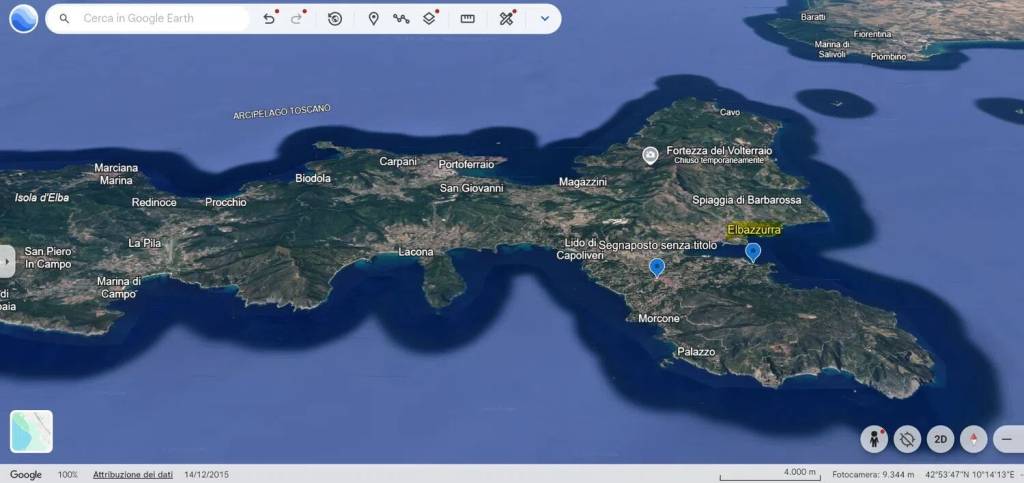The height and width of the screenshot is (483, 1024).
Task: Click the location target button
Action: (907, 439)
